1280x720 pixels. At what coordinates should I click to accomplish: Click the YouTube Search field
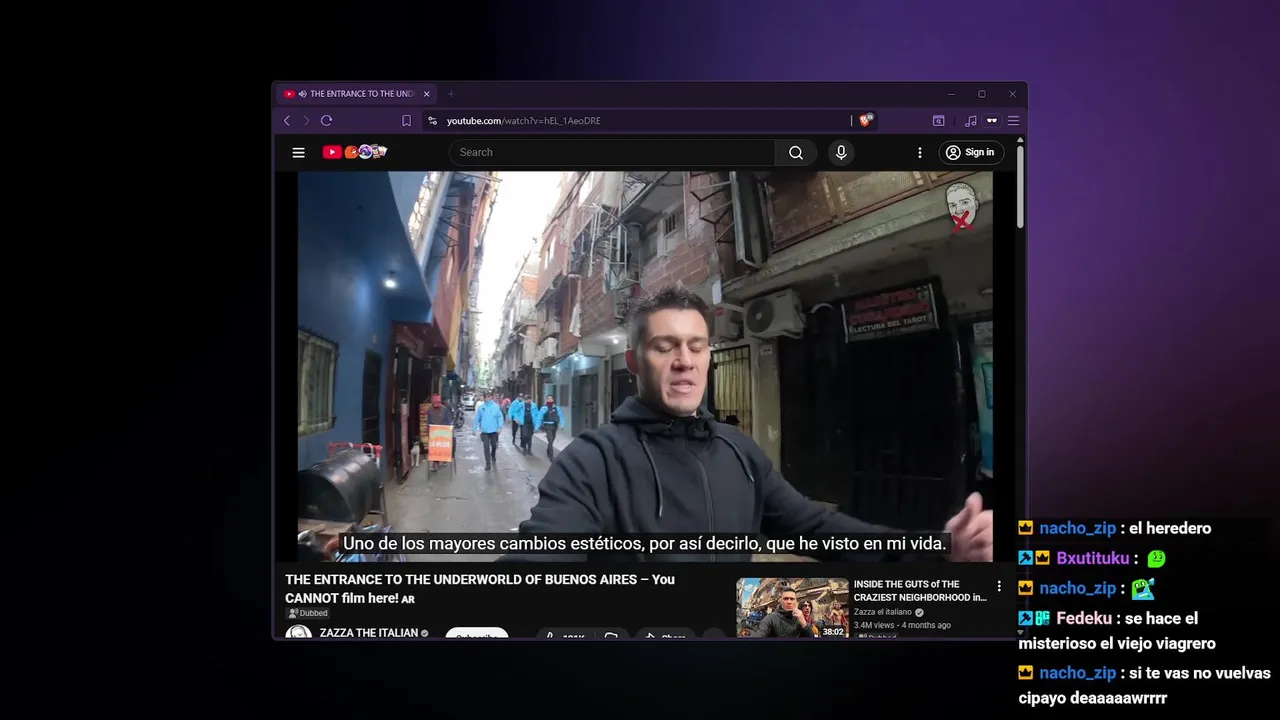coord(612,152)
